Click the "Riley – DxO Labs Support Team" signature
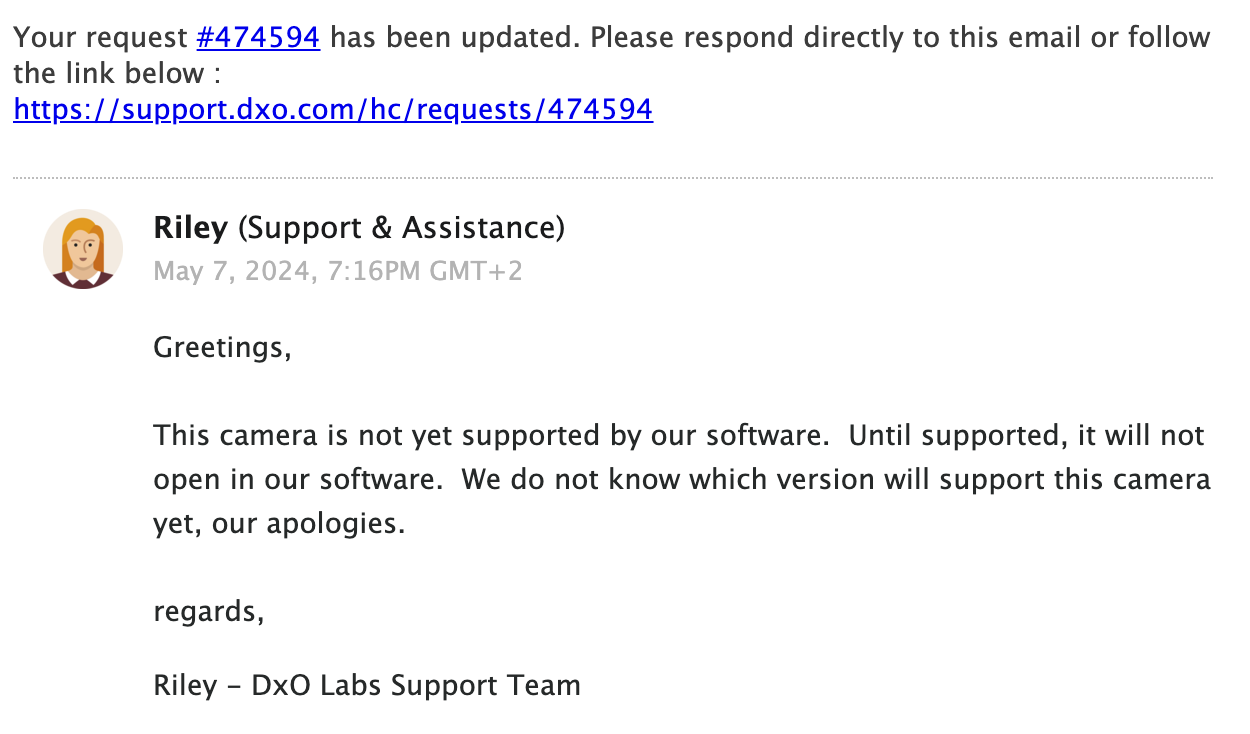This screenshot has height=734, width=1250. click(x=367, y=685)
